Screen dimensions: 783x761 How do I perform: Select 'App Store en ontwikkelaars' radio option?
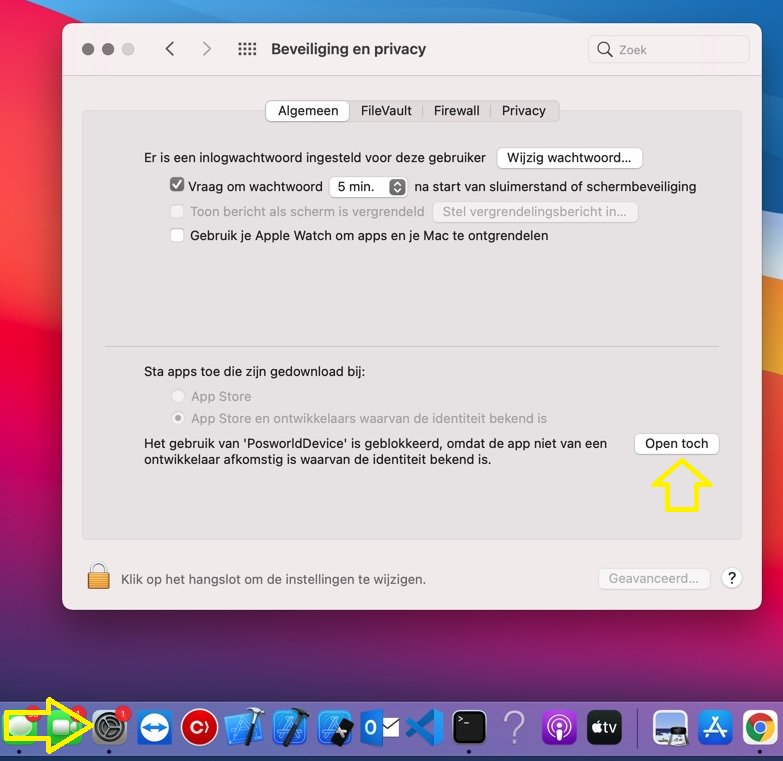(x=178, y=418)
